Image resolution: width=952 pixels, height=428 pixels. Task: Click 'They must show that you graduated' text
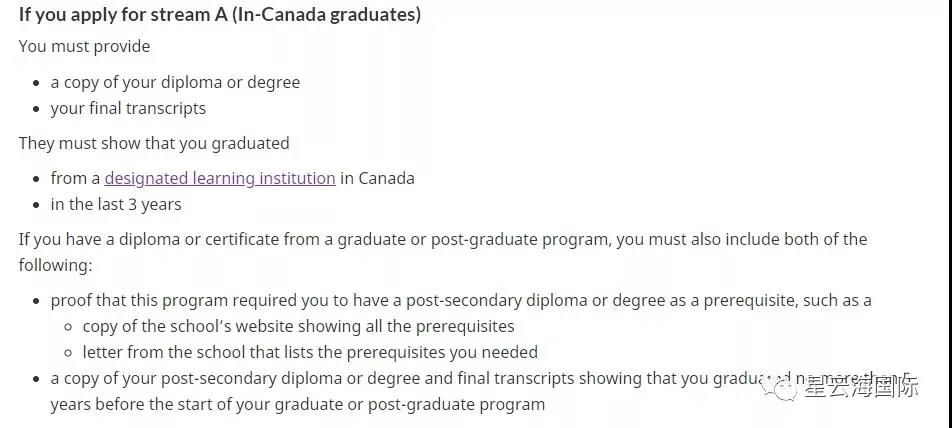coord(154,142)
